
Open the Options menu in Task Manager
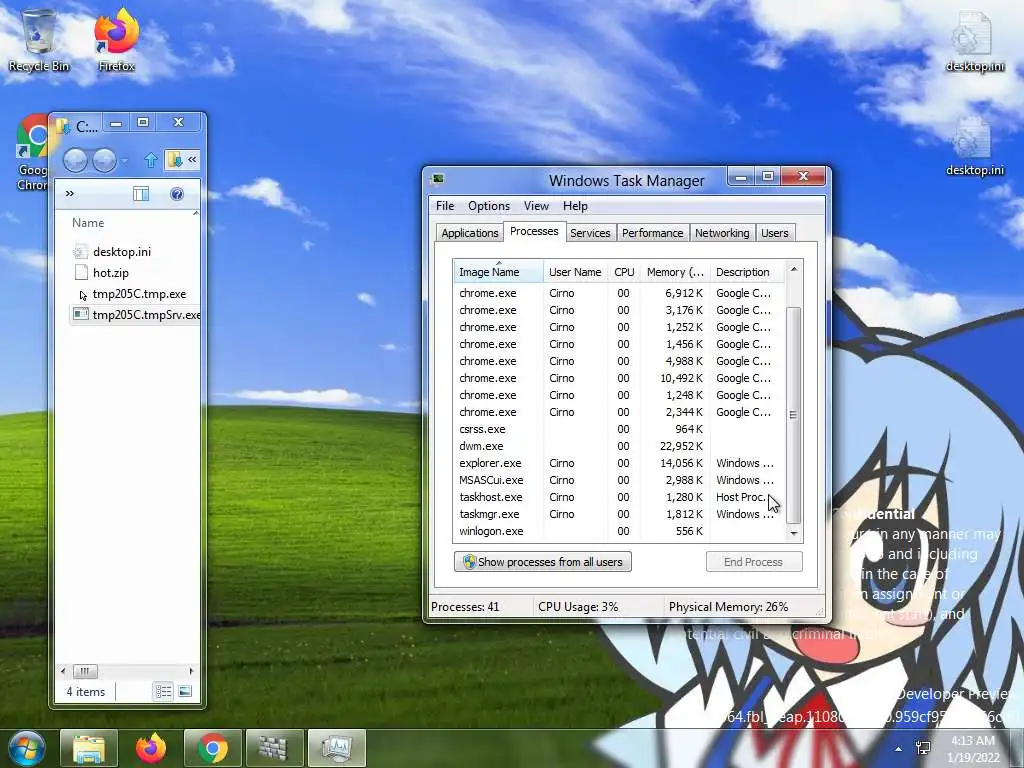pyautogui.click(x=488, y=206)
